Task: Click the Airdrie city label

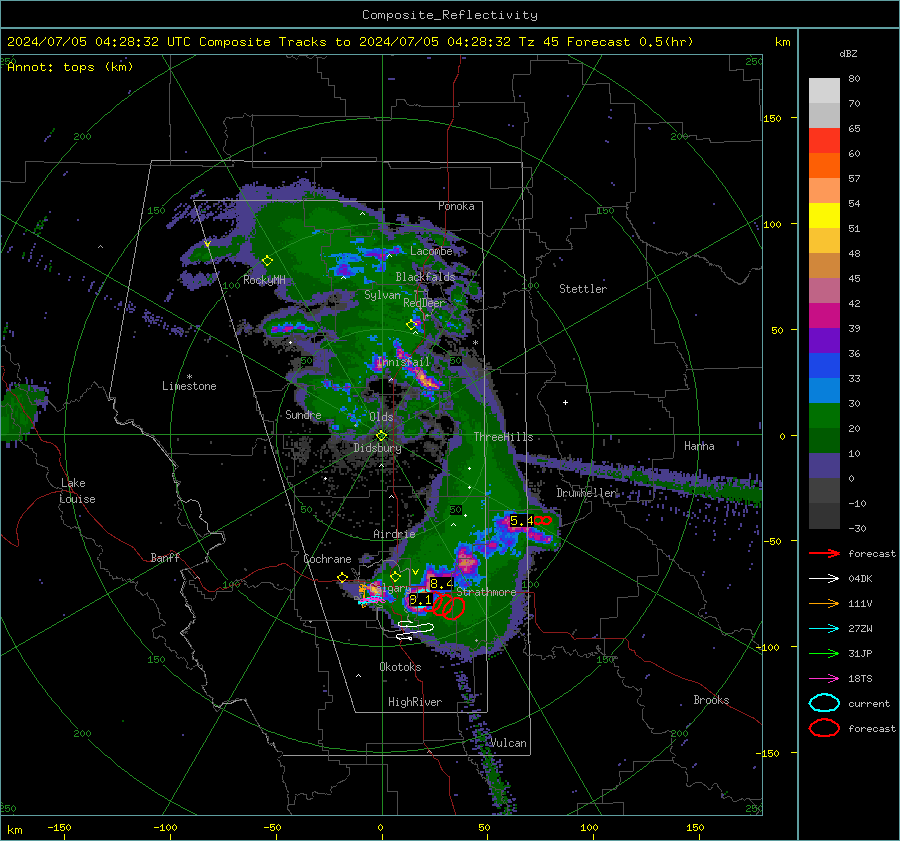Action: 394,534
